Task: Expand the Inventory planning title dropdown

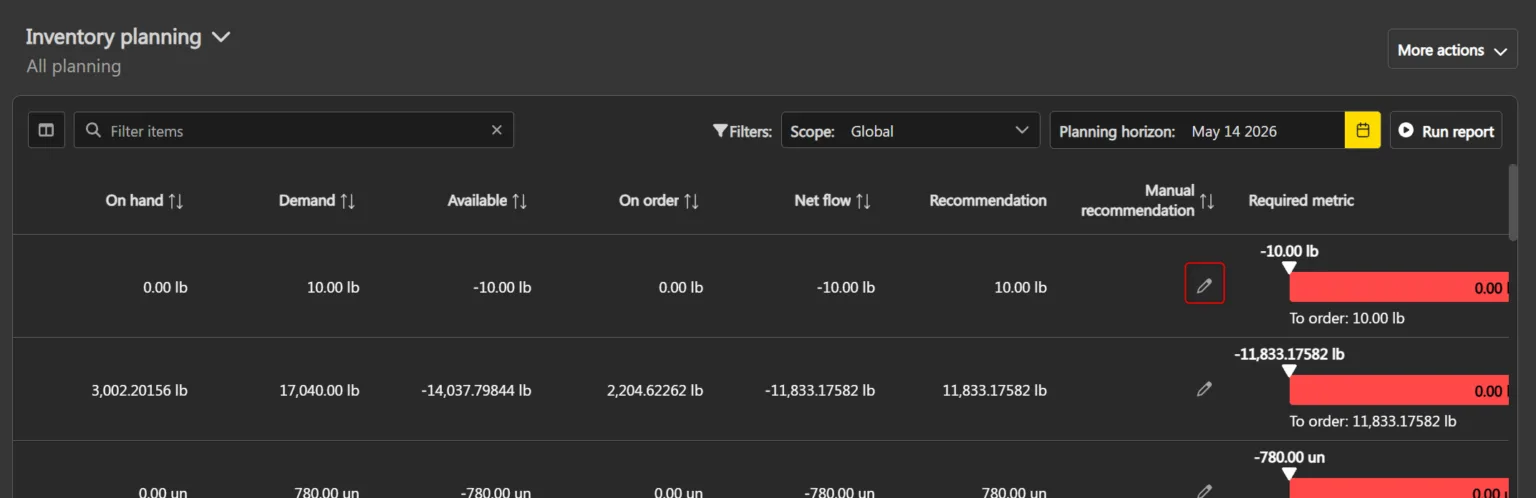Action: coord(221,37)
